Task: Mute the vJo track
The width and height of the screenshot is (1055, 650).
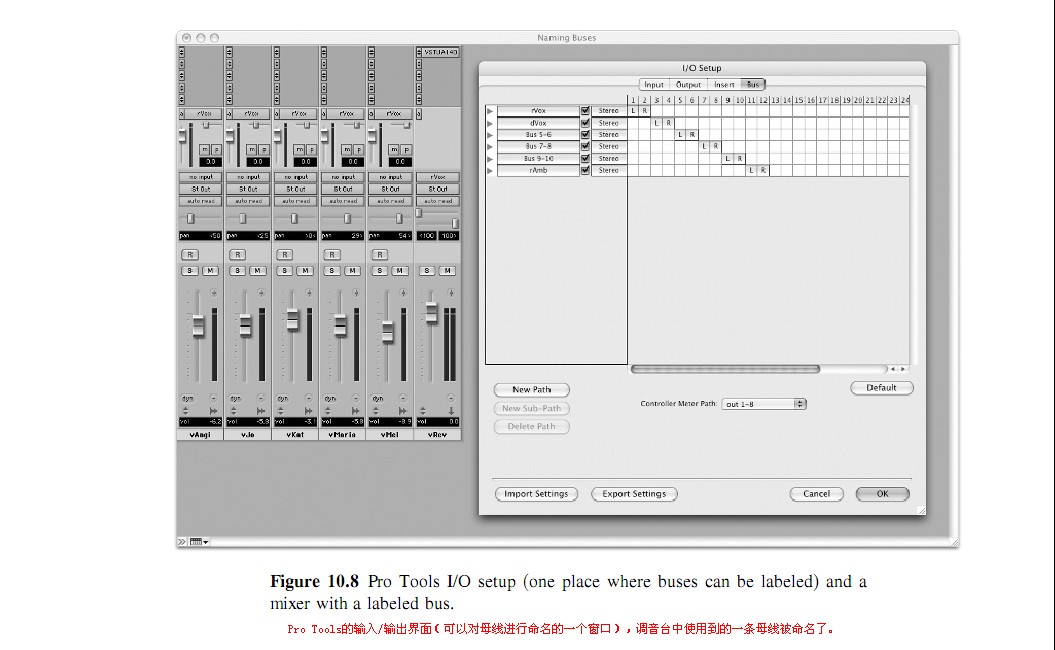Action: coord(258,270)
